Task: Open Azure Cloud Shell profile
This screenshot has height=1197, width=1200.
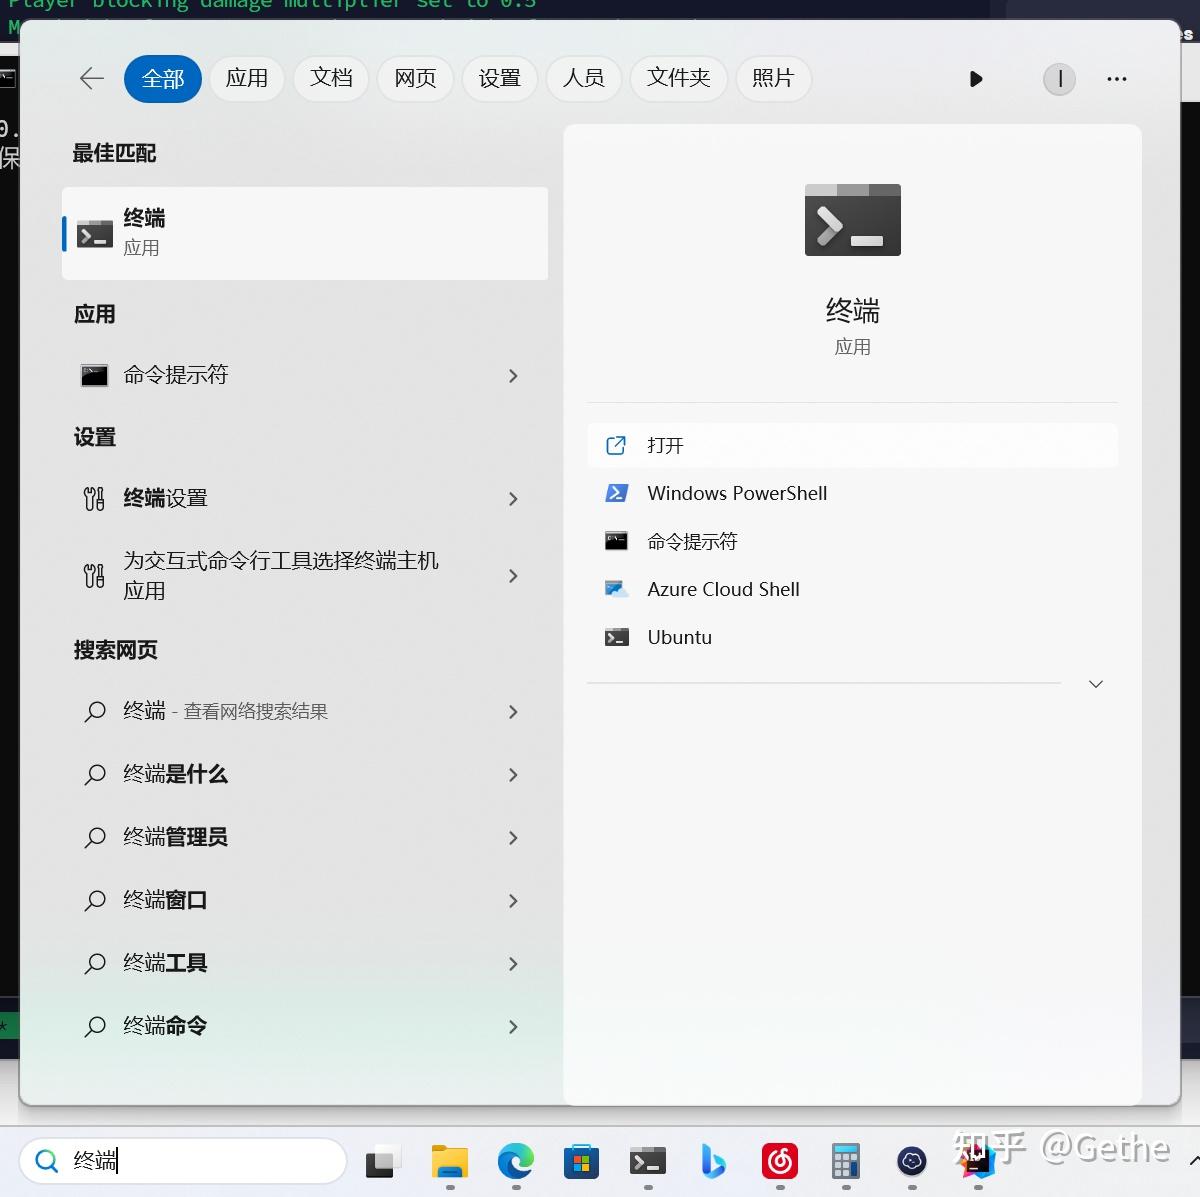Action: click(852, 589)
